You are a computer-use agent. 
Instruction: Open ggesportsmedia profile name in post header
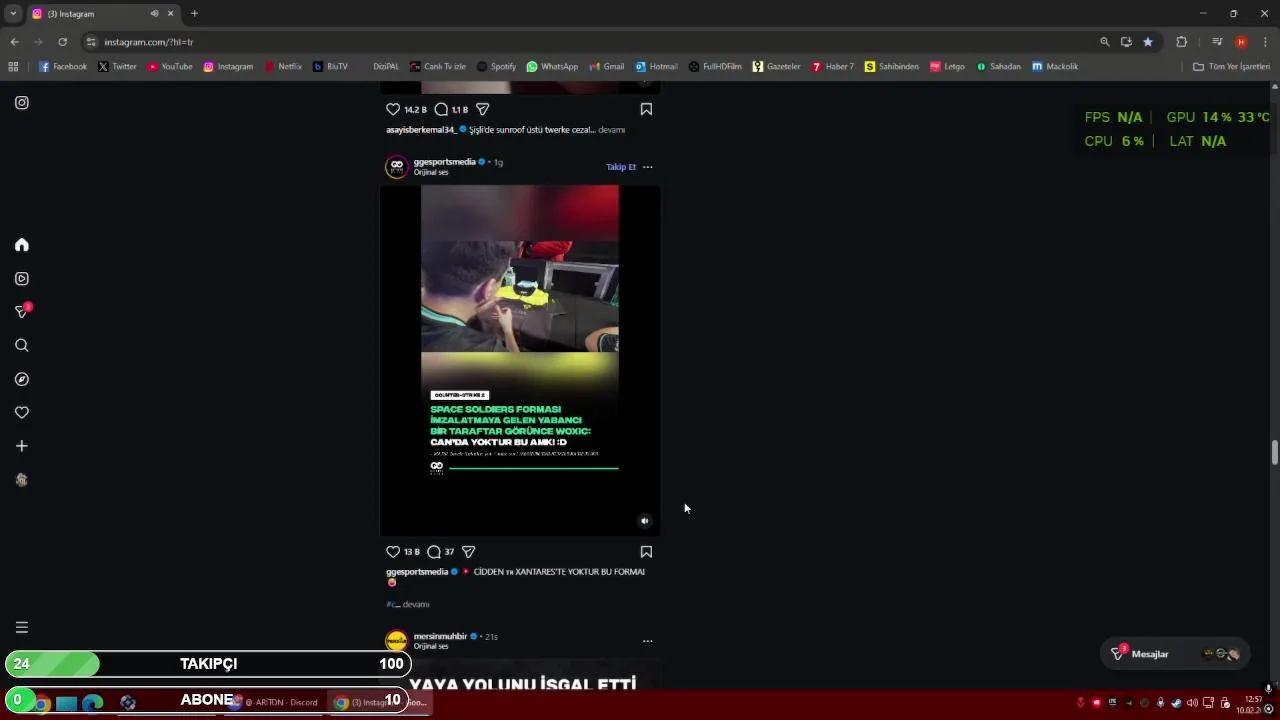coord(445,162)
